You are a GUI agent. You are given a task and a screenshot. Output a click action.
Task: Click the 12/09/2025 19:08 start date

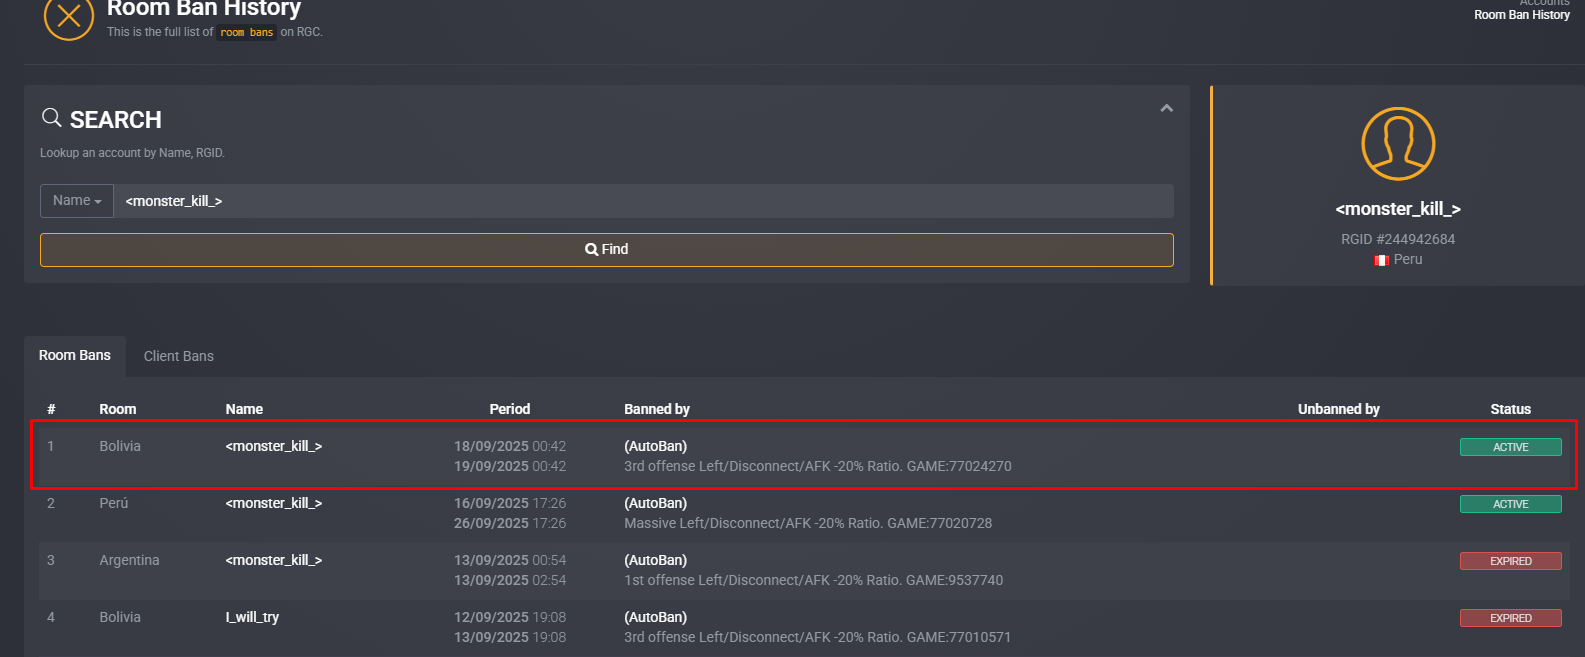click(510, 617)
